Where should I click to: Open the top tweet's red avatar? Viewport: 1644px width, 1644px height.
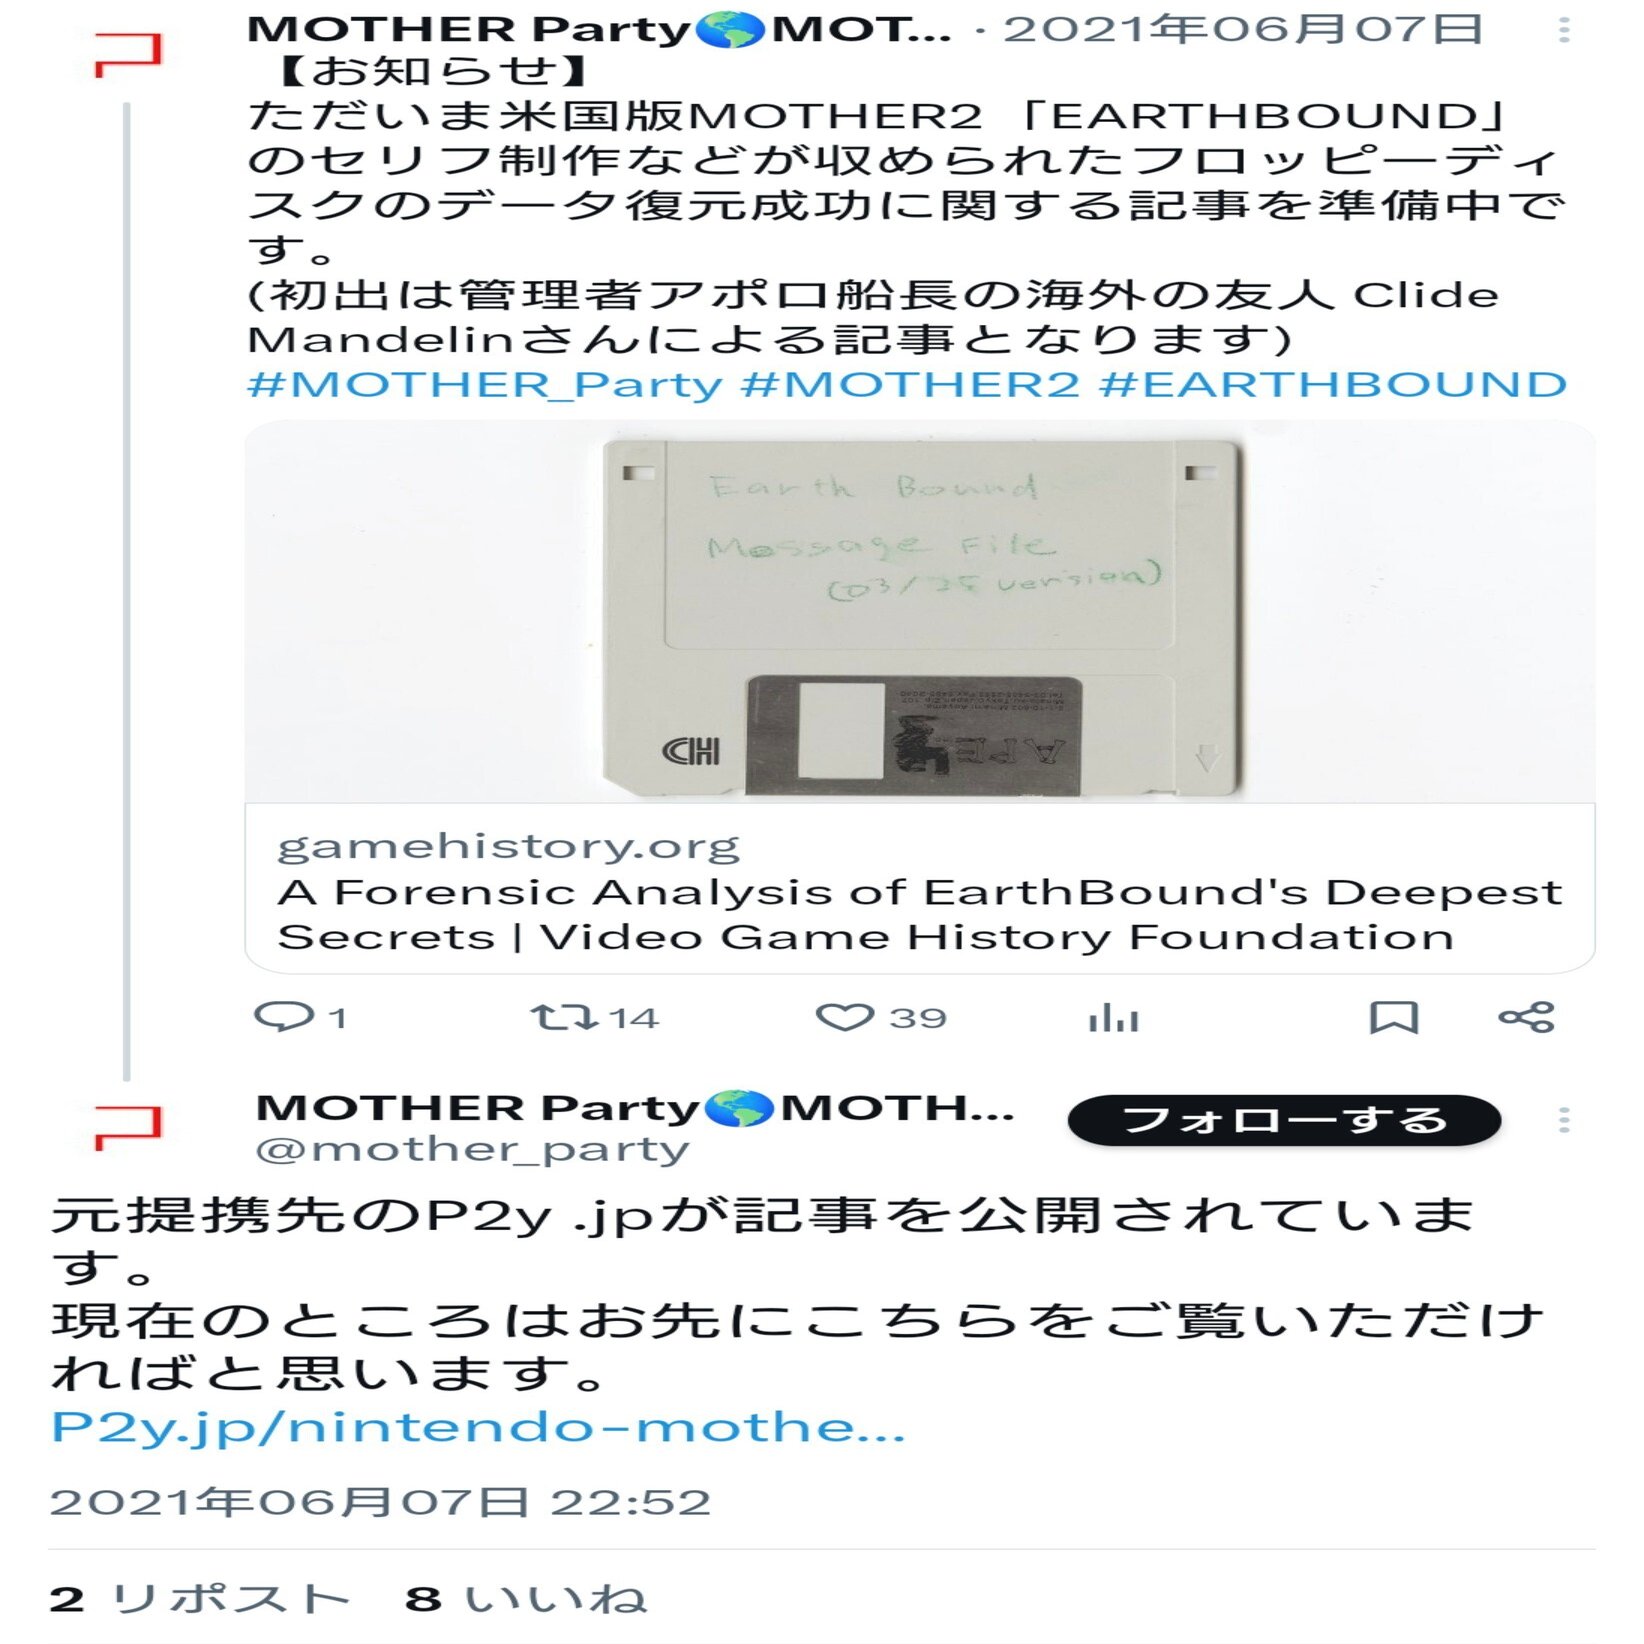(128, 55)
